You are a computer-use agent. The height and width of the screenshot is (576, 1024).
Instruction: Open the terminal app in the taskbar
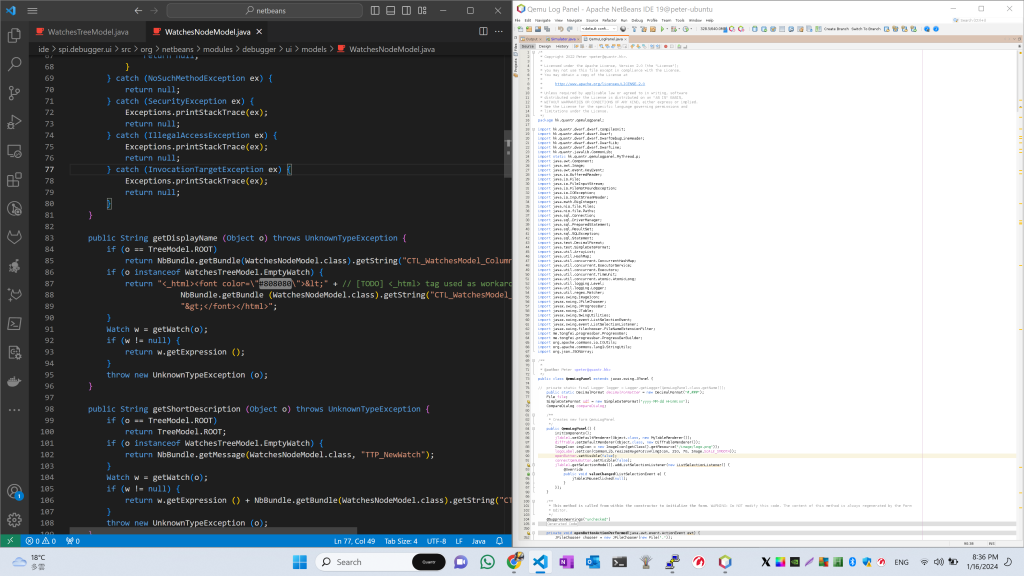coord(619,562)
